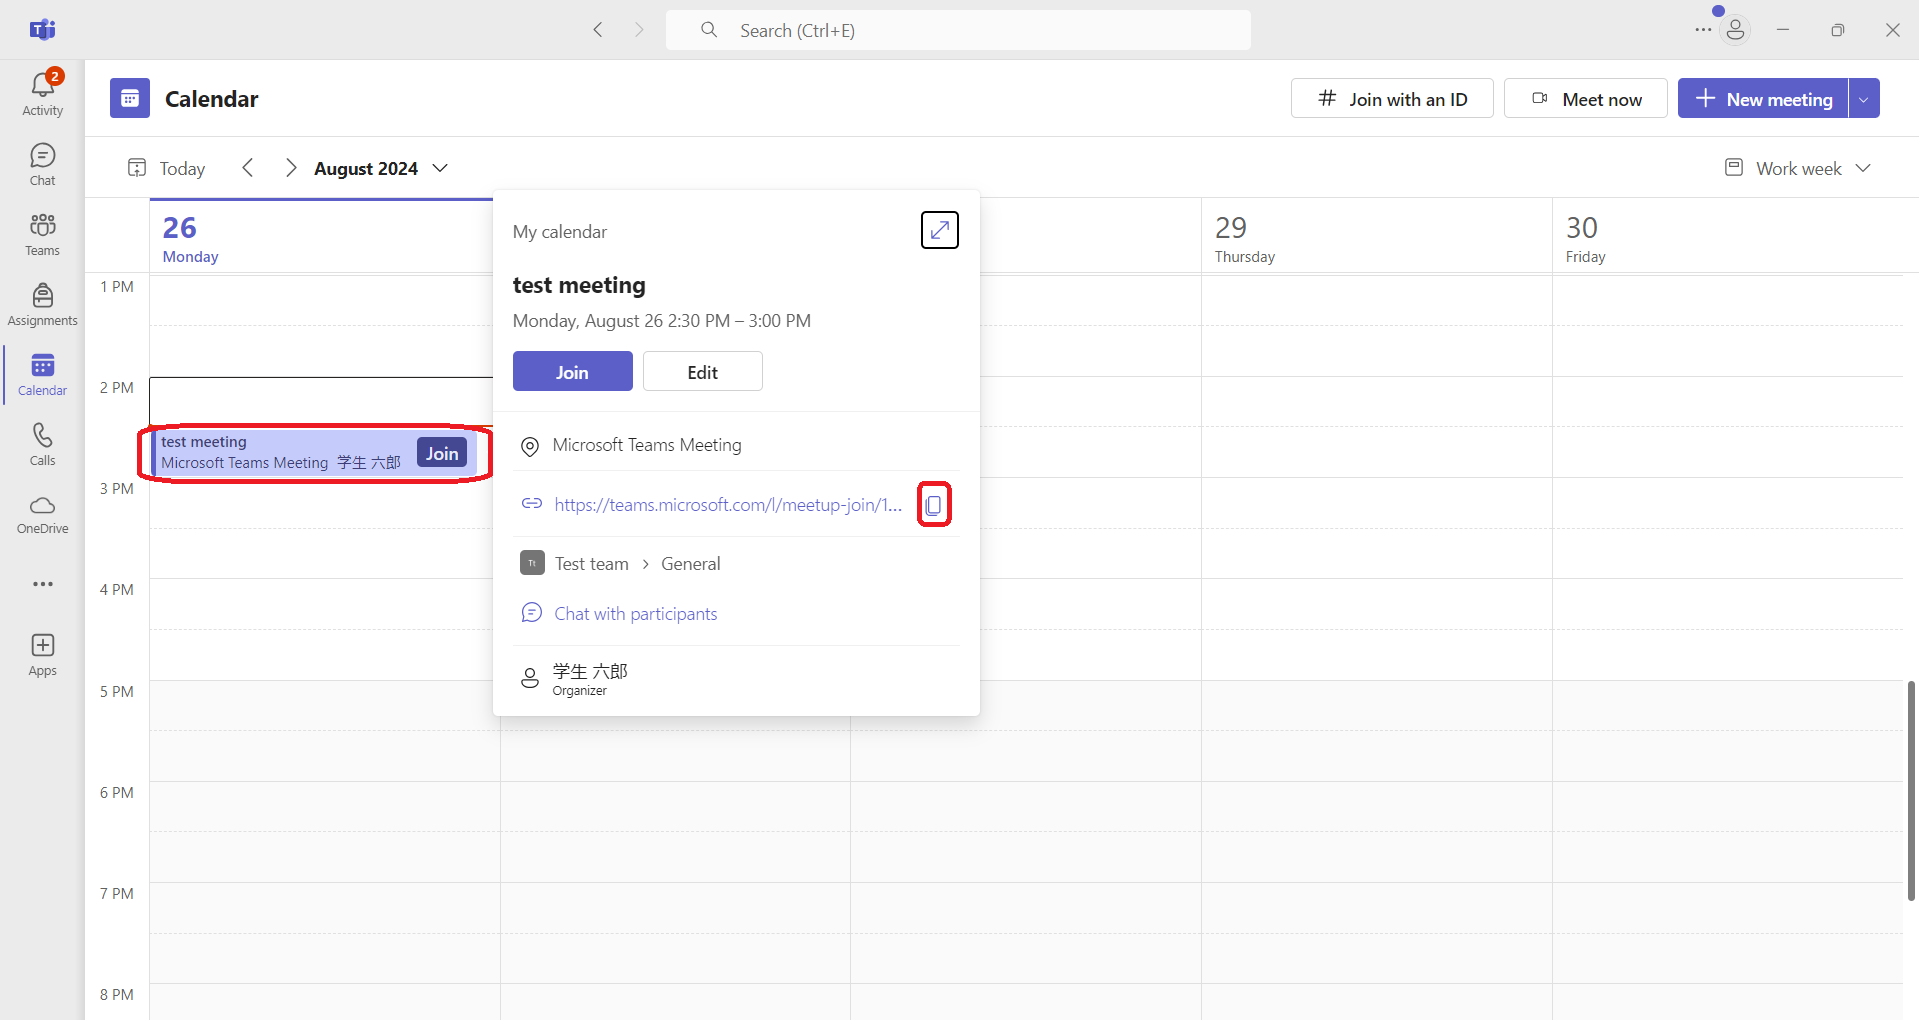Click the link chain icon beside URL

(x=532, y=503)
